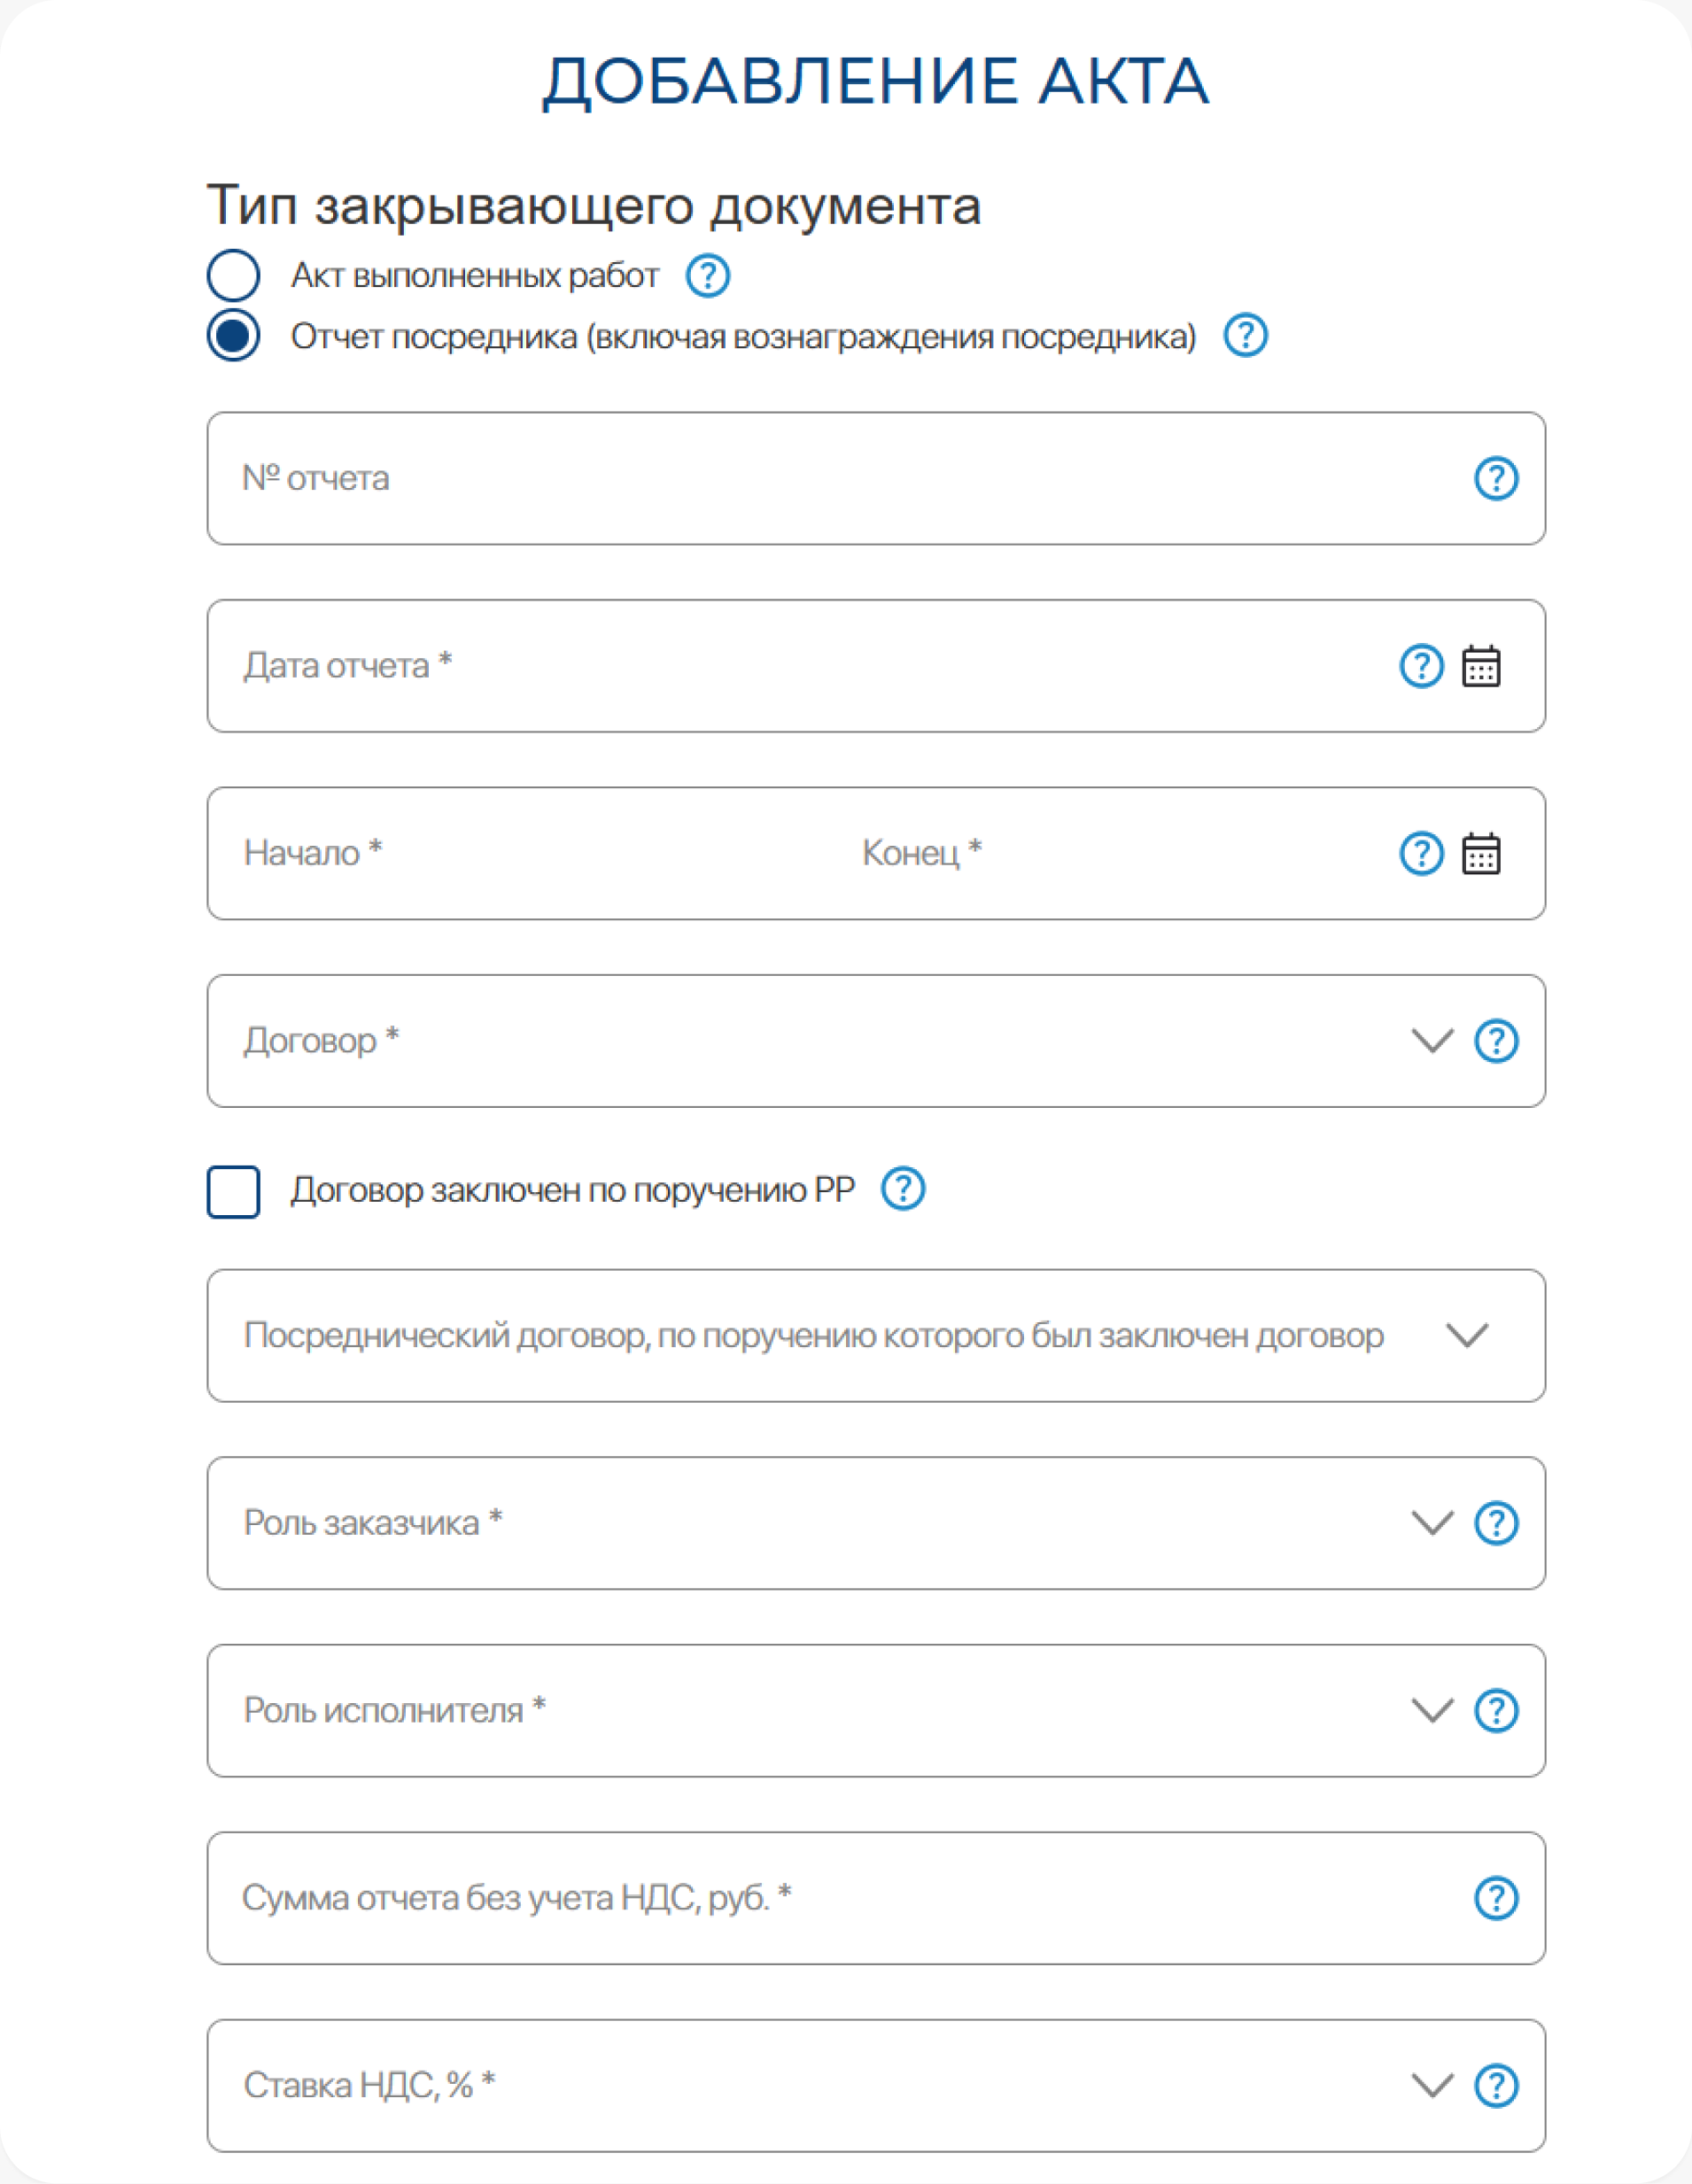Screen dimensions: 1692x2184
Task: Check Договор заключен по поручению РР checkbox
Action: coord(234,1191)
